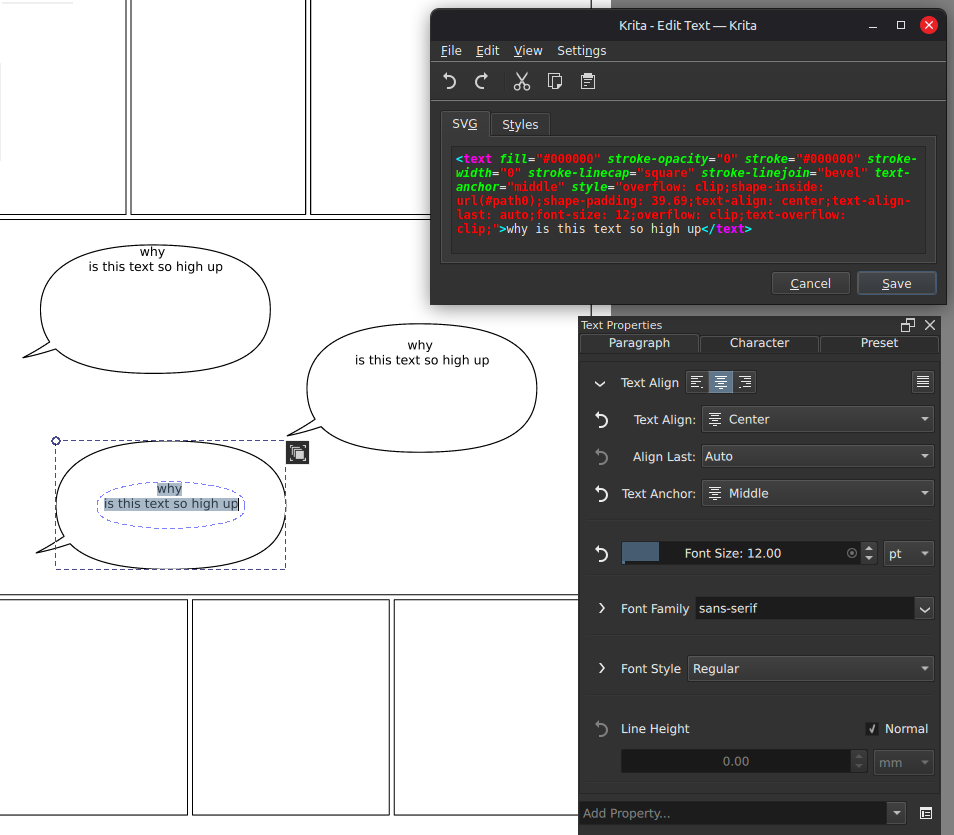Click the Paste clipboard icon
The width and height of the screenshot is (954, 835).
(587, 81)
